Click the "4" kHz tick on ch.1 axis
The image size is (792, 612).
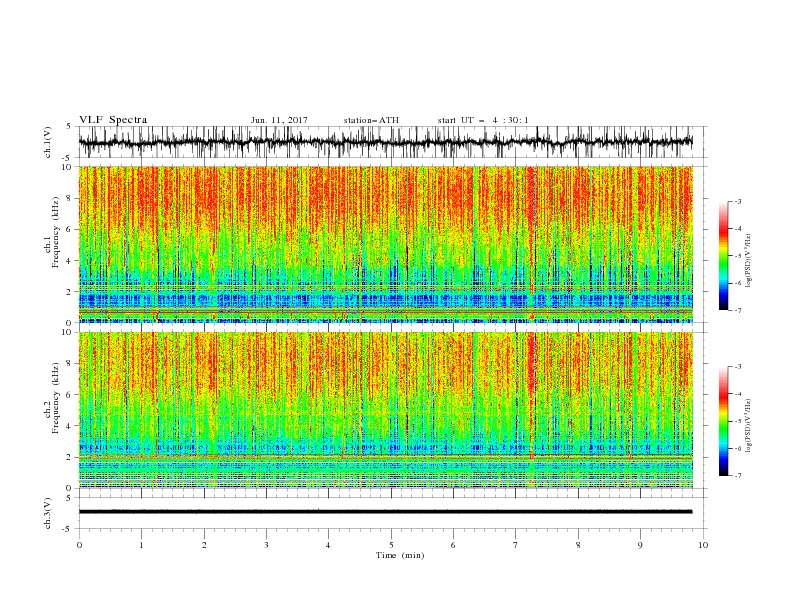pos(69,261)
